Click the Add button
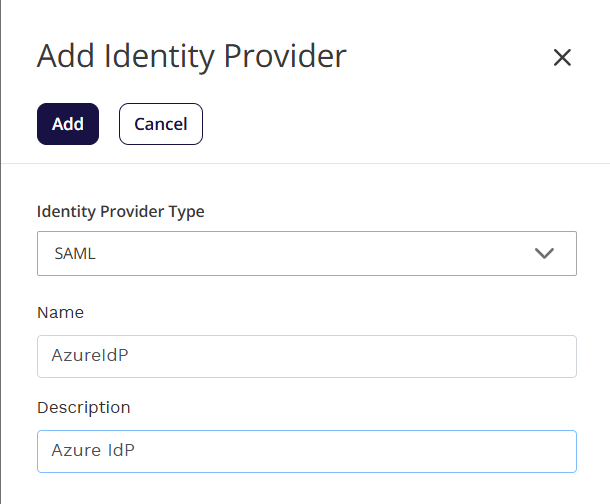 (68, 124)
